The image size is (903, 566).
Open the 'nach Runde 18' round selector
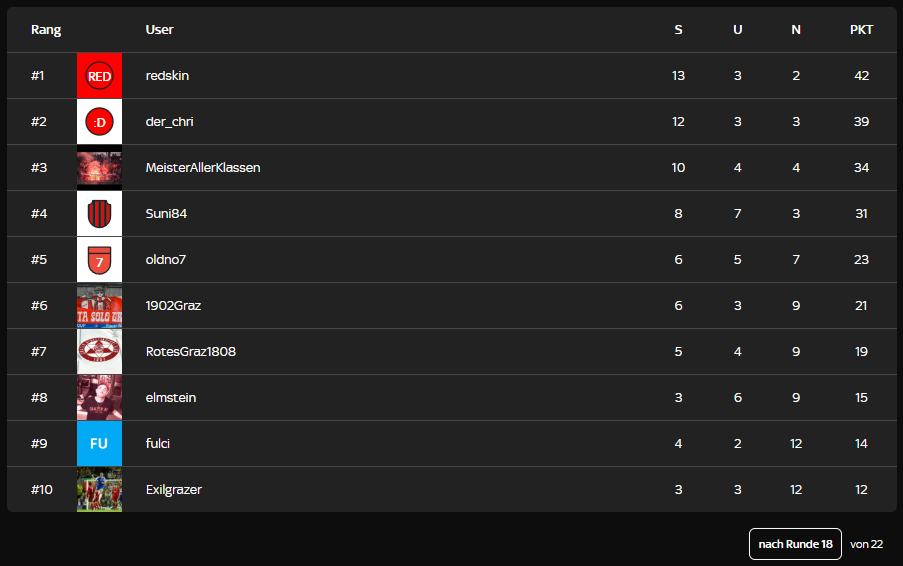795,544
